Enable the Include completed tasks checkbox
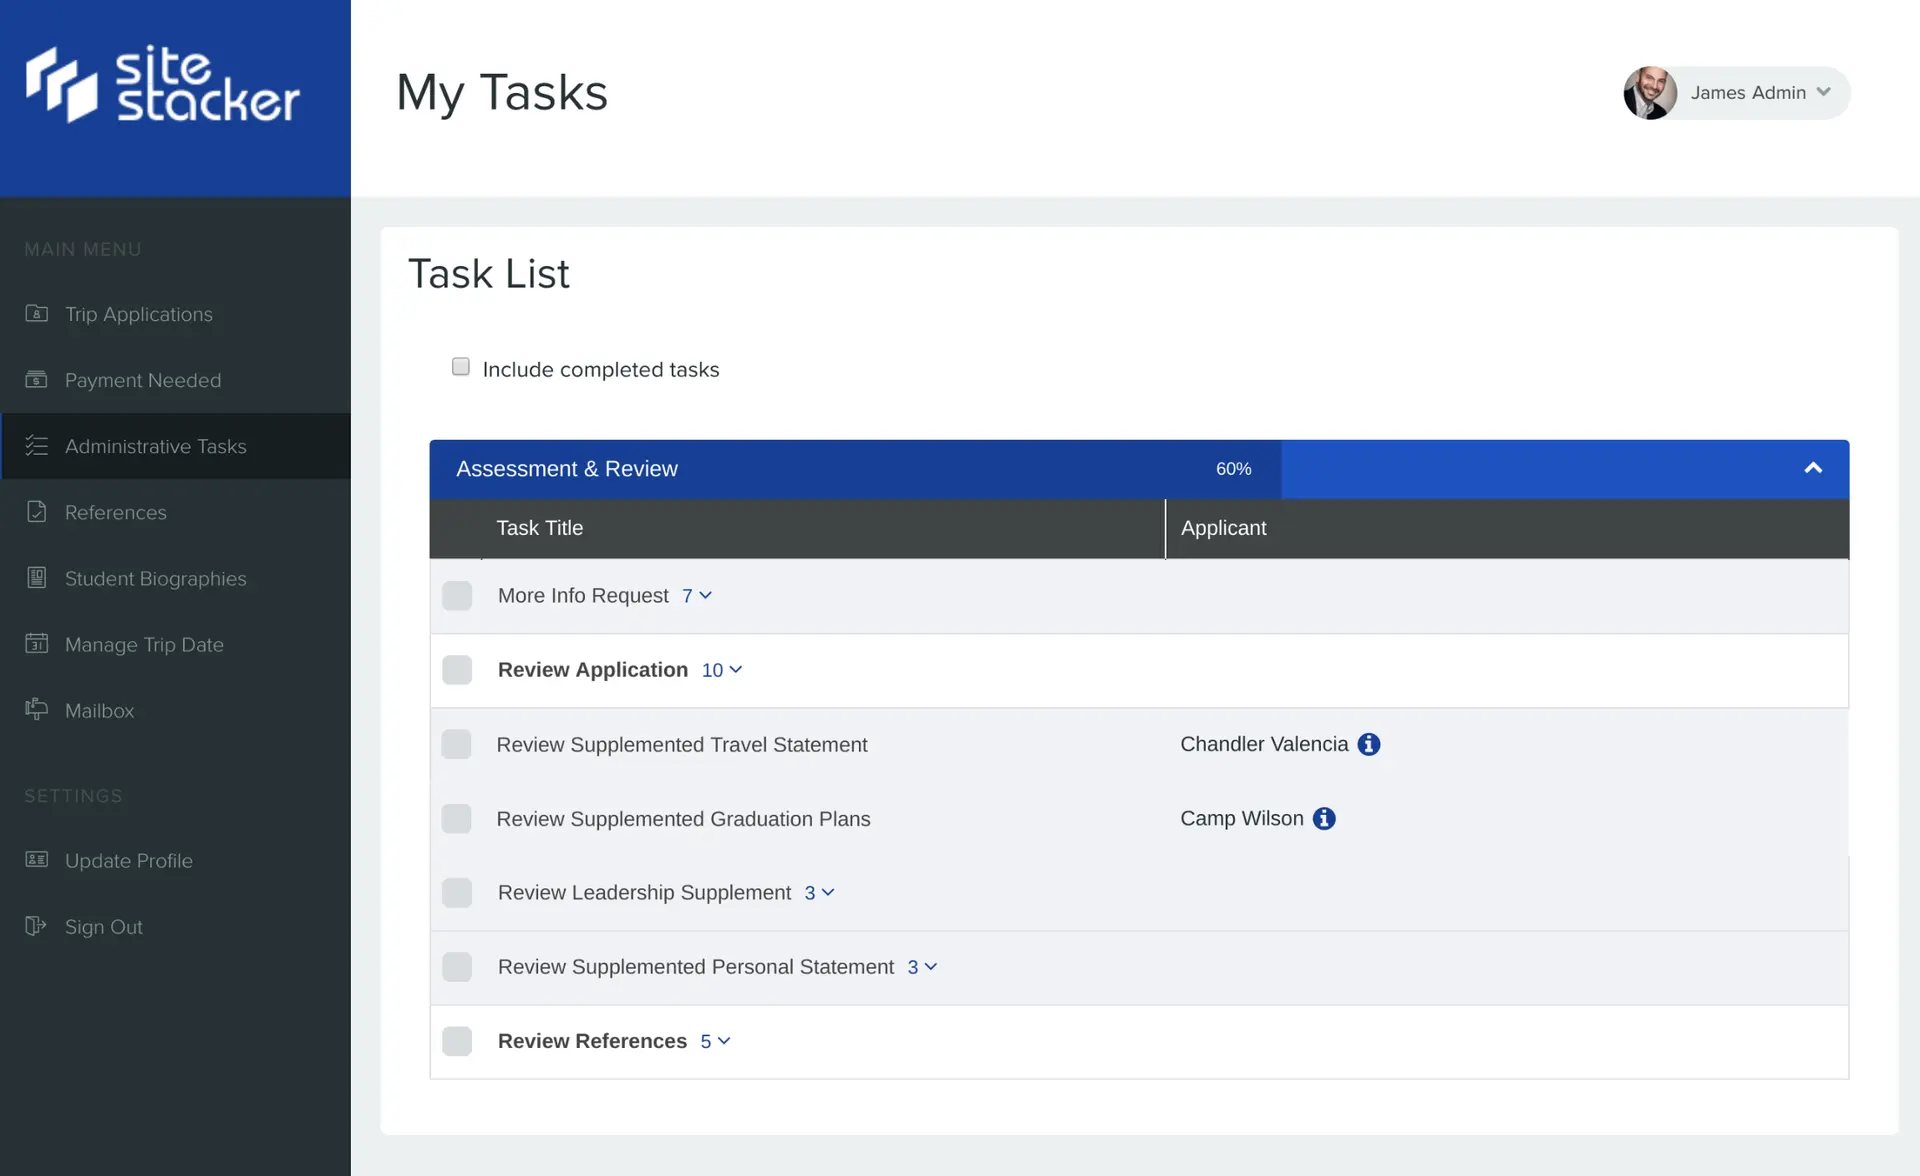This screenshot has height=1176, width=1920. [x=460, y=367]
